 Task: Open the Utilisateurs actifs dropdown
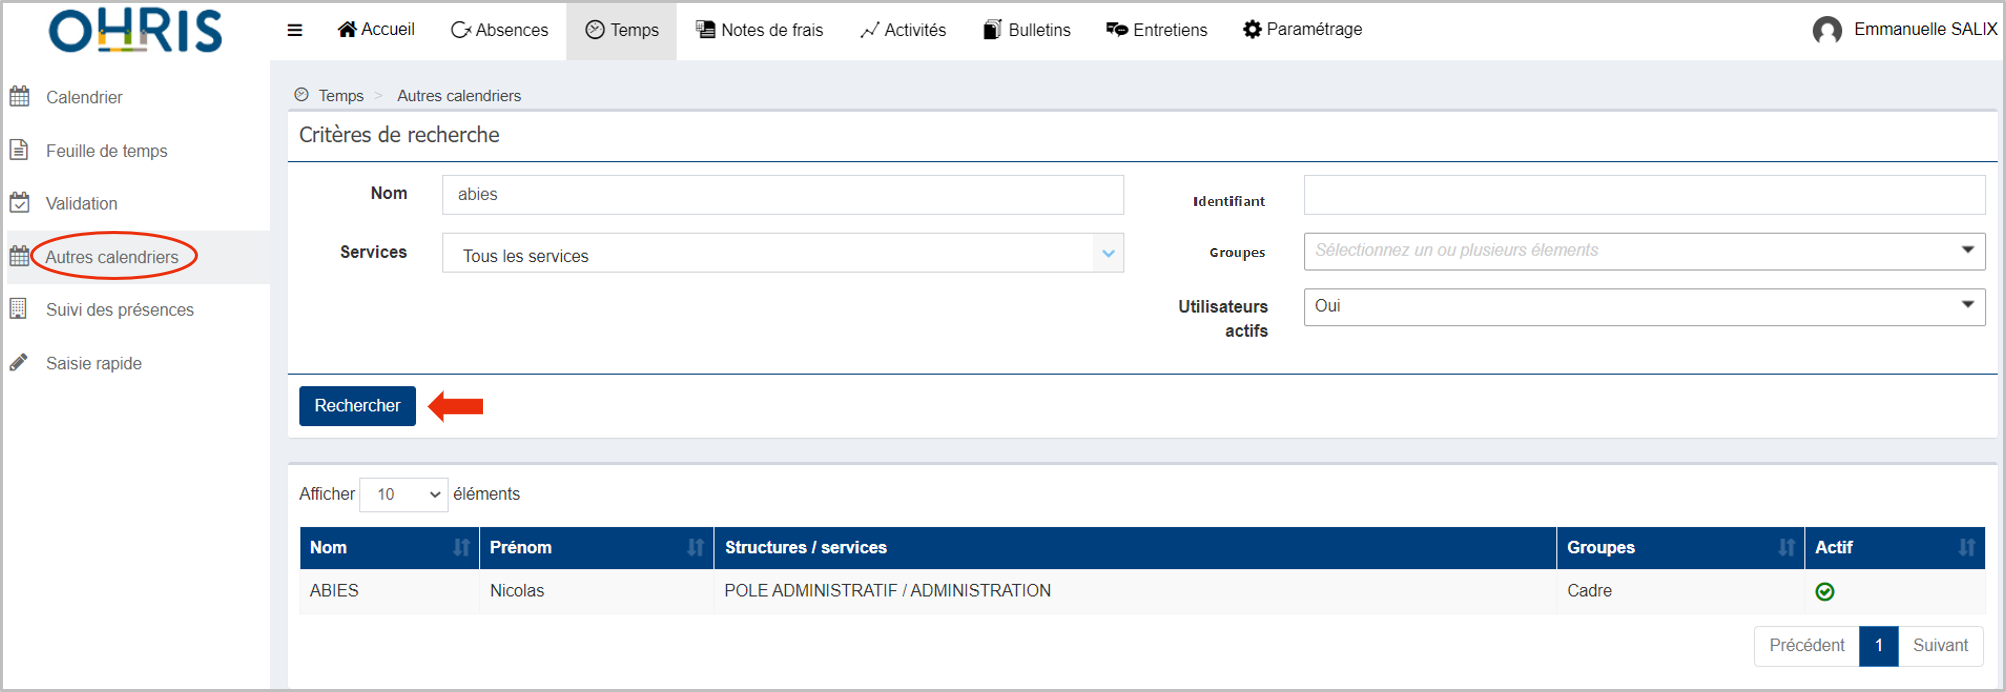tap(1644, 307)
